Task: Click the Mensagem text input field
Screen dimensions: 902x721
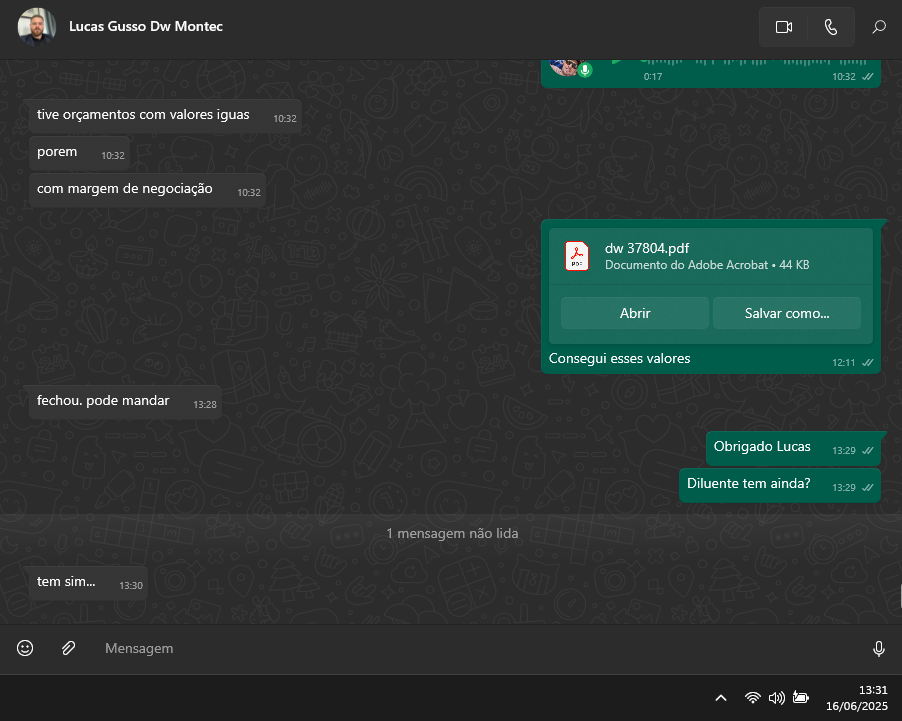Action: [x=480, y=648]
